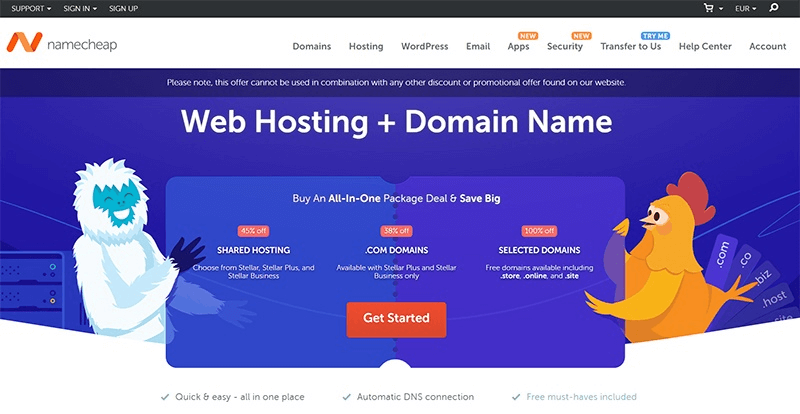
Task: Open the WordPress menu
Action: [x=424, y=46]
